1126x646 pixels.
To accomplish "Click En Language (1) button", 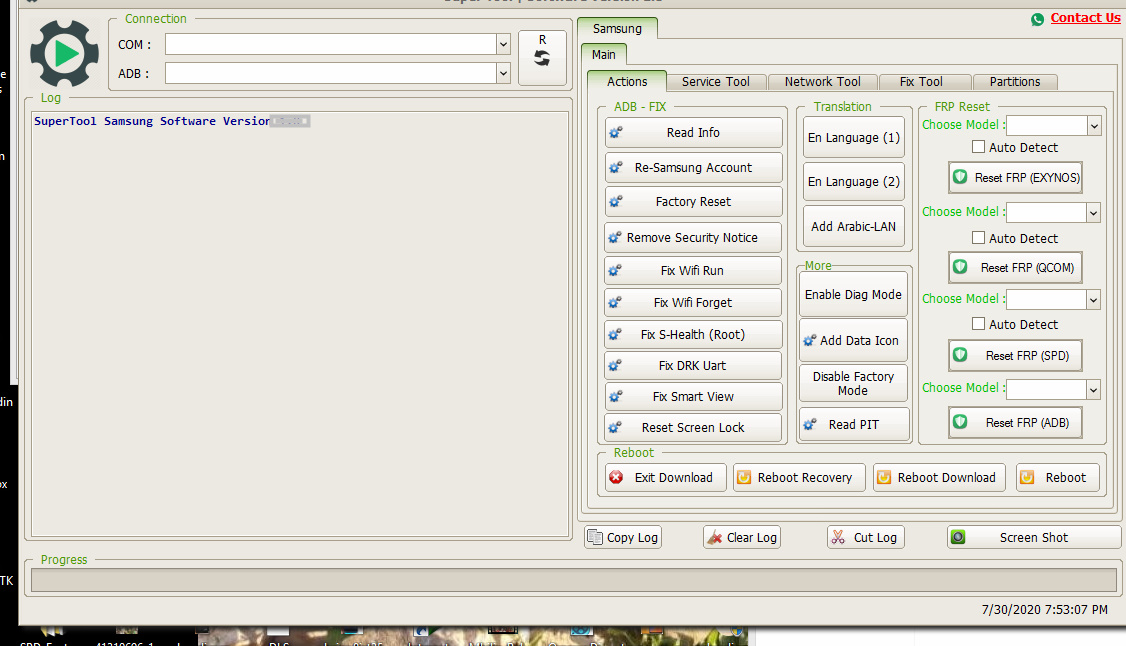I will (854, 137).
